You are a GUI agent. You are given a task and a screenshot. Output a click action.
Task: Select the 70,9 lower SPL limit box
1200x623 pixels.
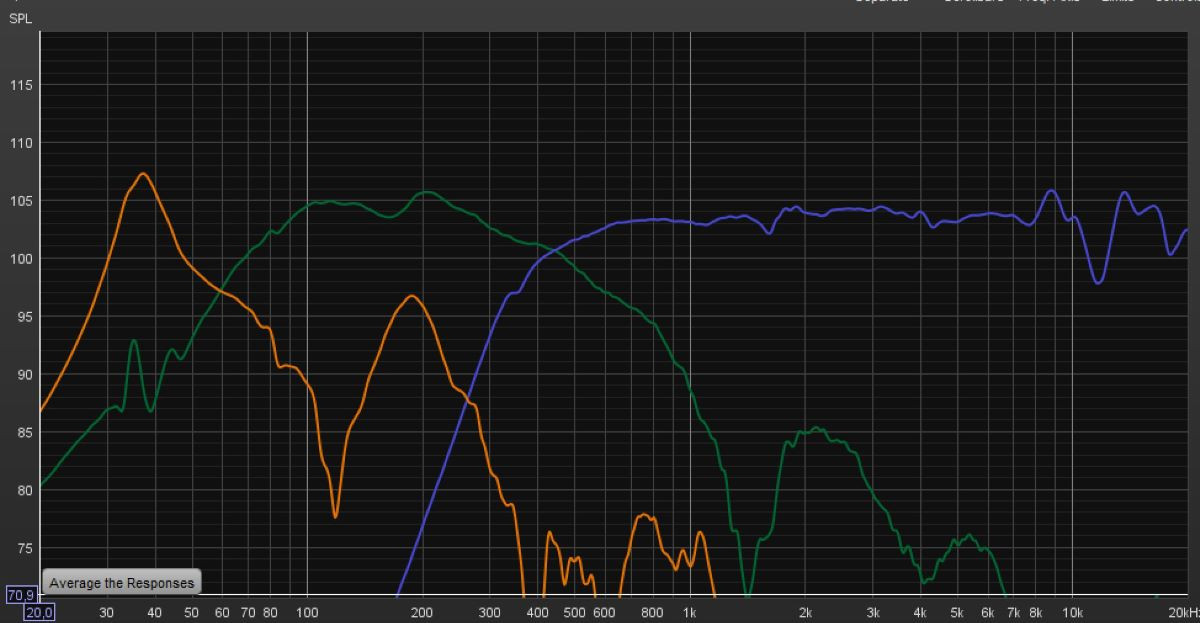(x=20, y=595)
